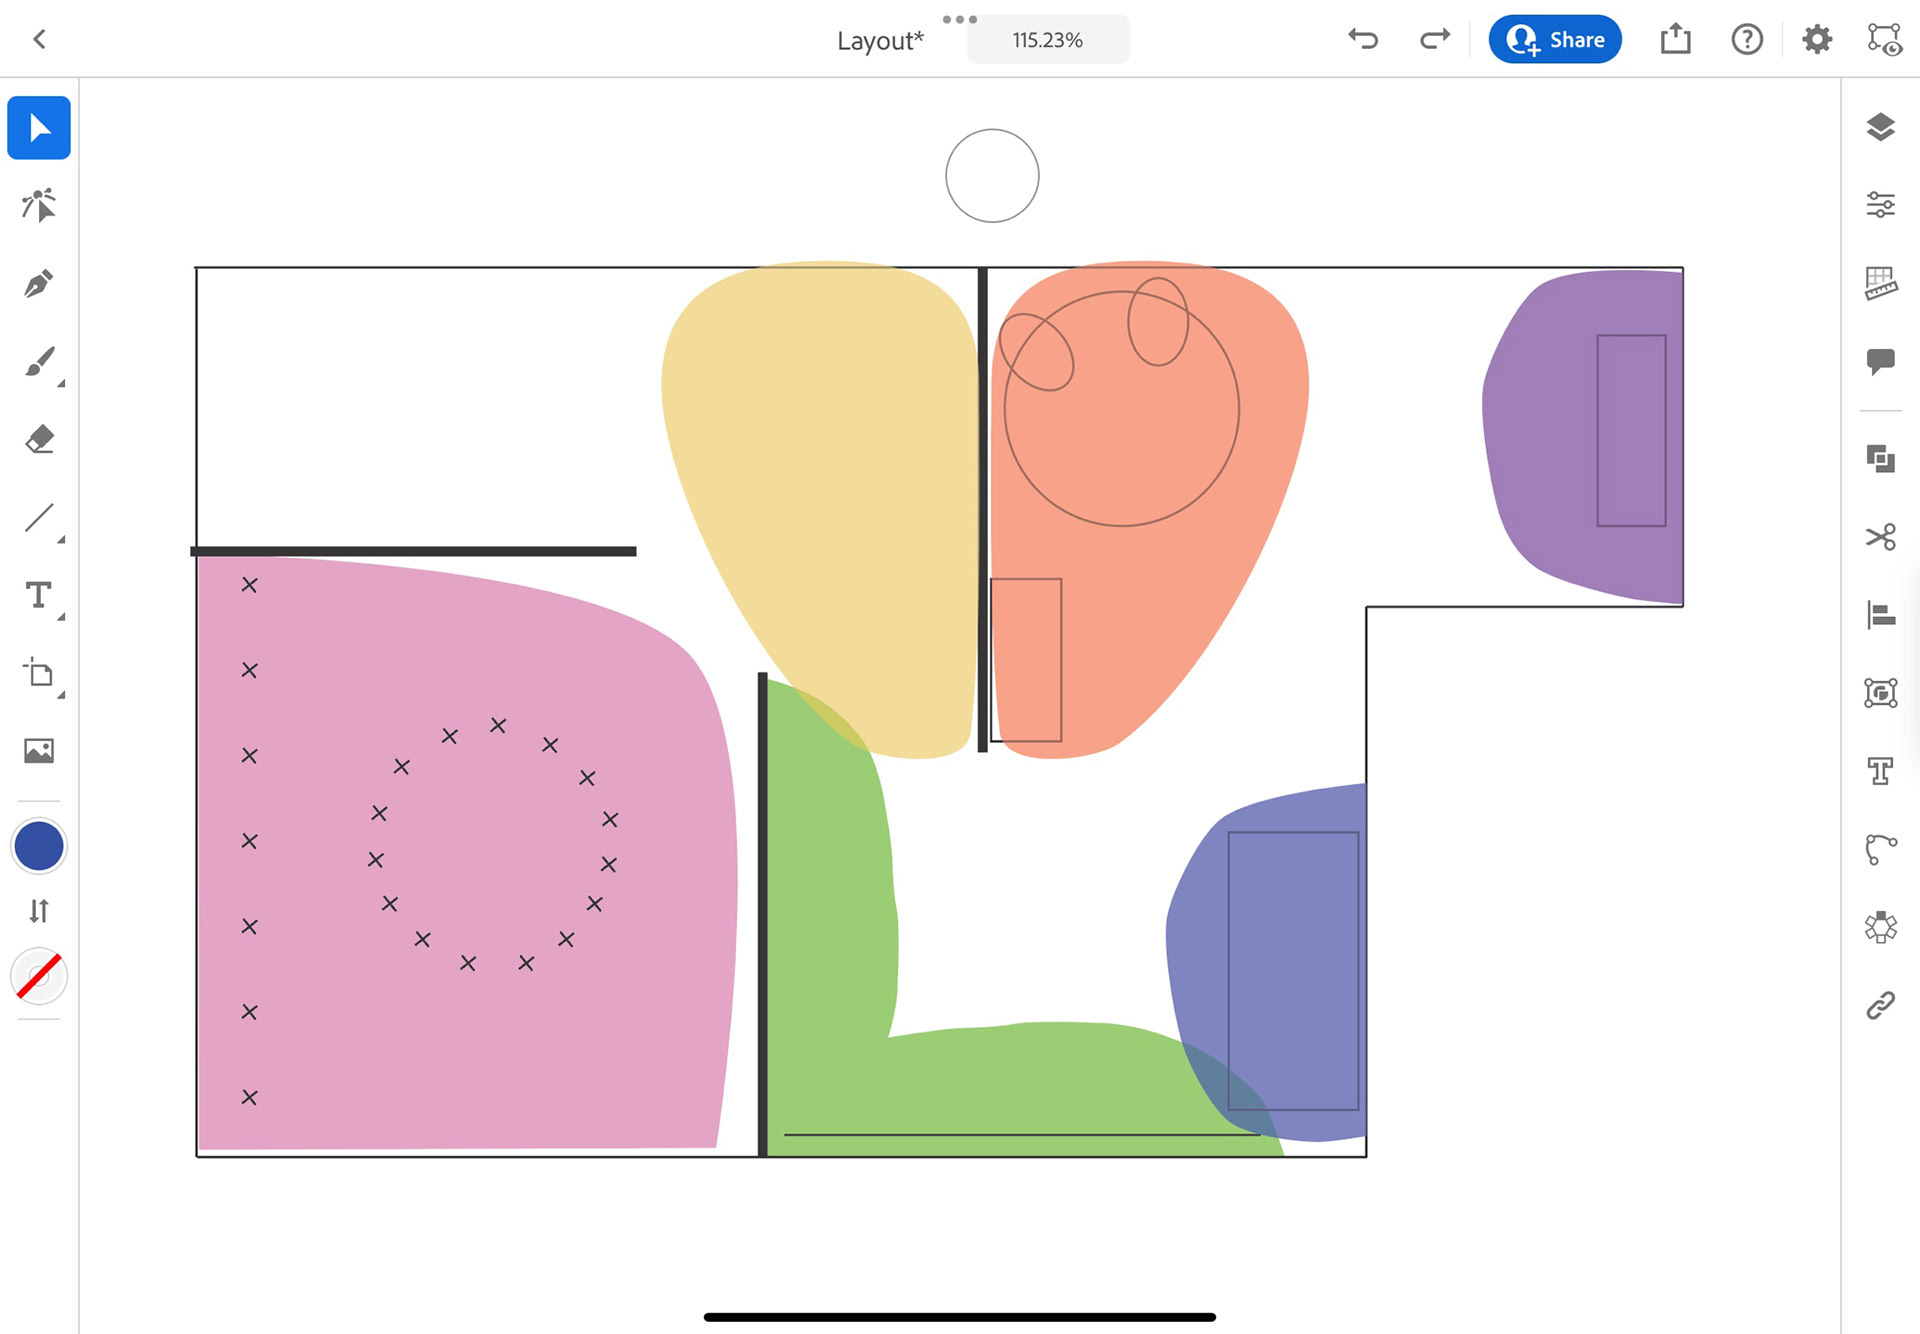The width and height of the screenshot is (1920, 1334).
Task: Open the Artboard tool
Action: (38, 673)
